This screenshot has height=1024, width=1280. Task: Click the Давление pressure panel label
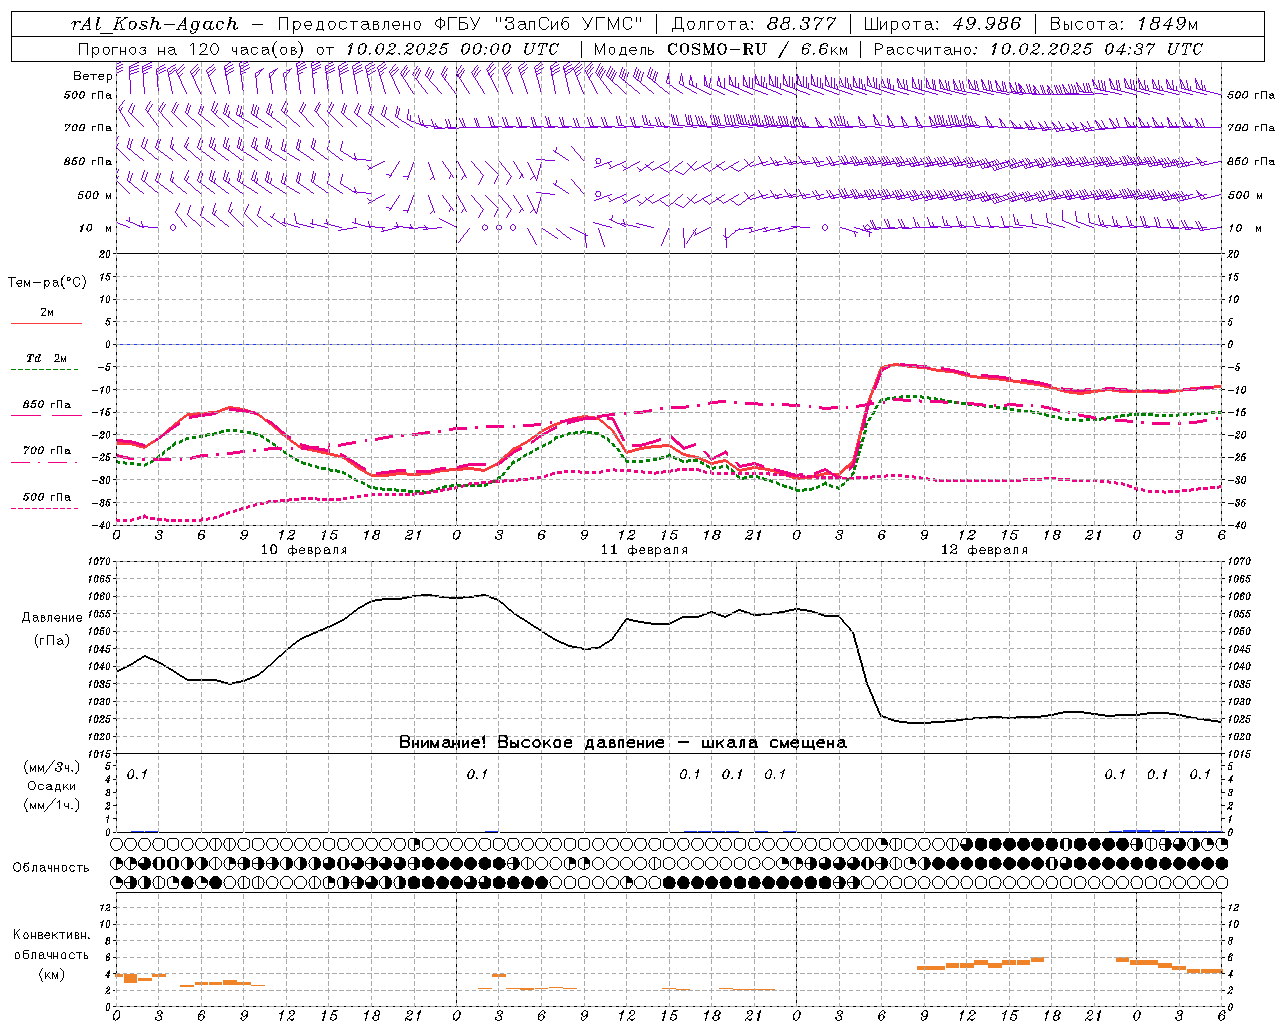tap(52, 618)
